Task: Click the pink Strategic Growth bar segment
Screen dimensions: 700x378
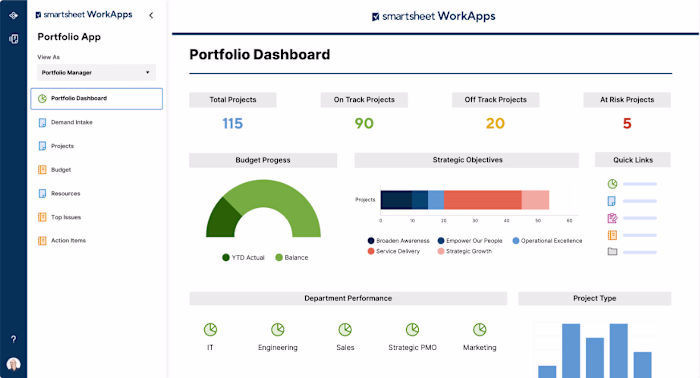Action: 535,200
